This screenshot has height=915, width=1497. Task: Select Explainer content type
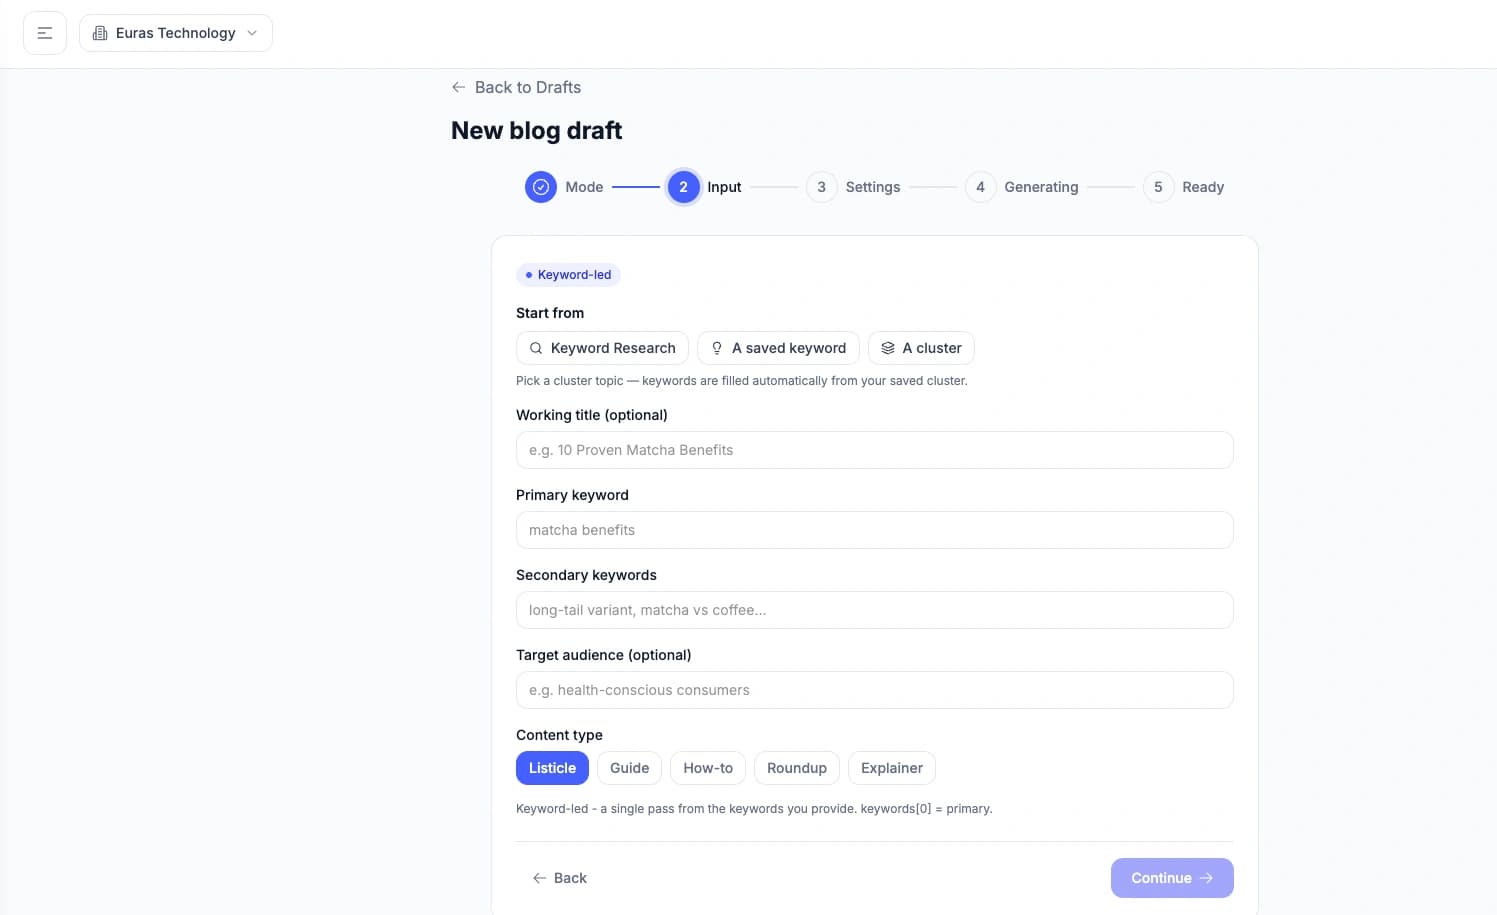(892, 768)
